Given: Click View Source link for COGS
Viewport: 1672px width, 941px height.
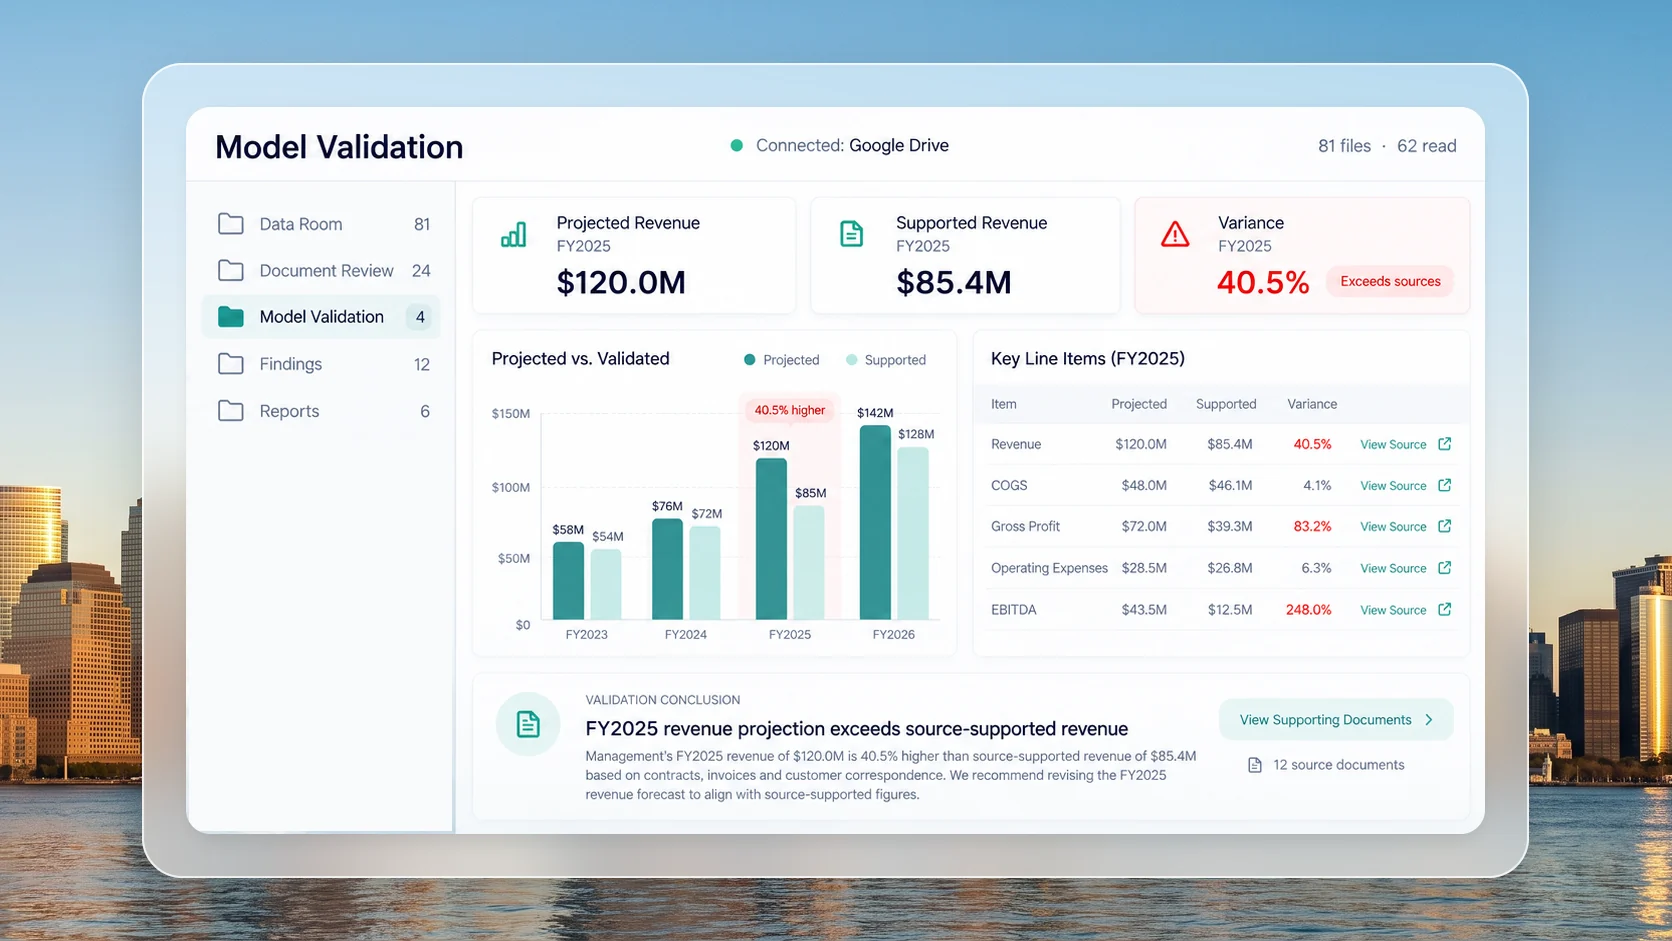Looking at the screenshot, I should (x=1393, y=486).
